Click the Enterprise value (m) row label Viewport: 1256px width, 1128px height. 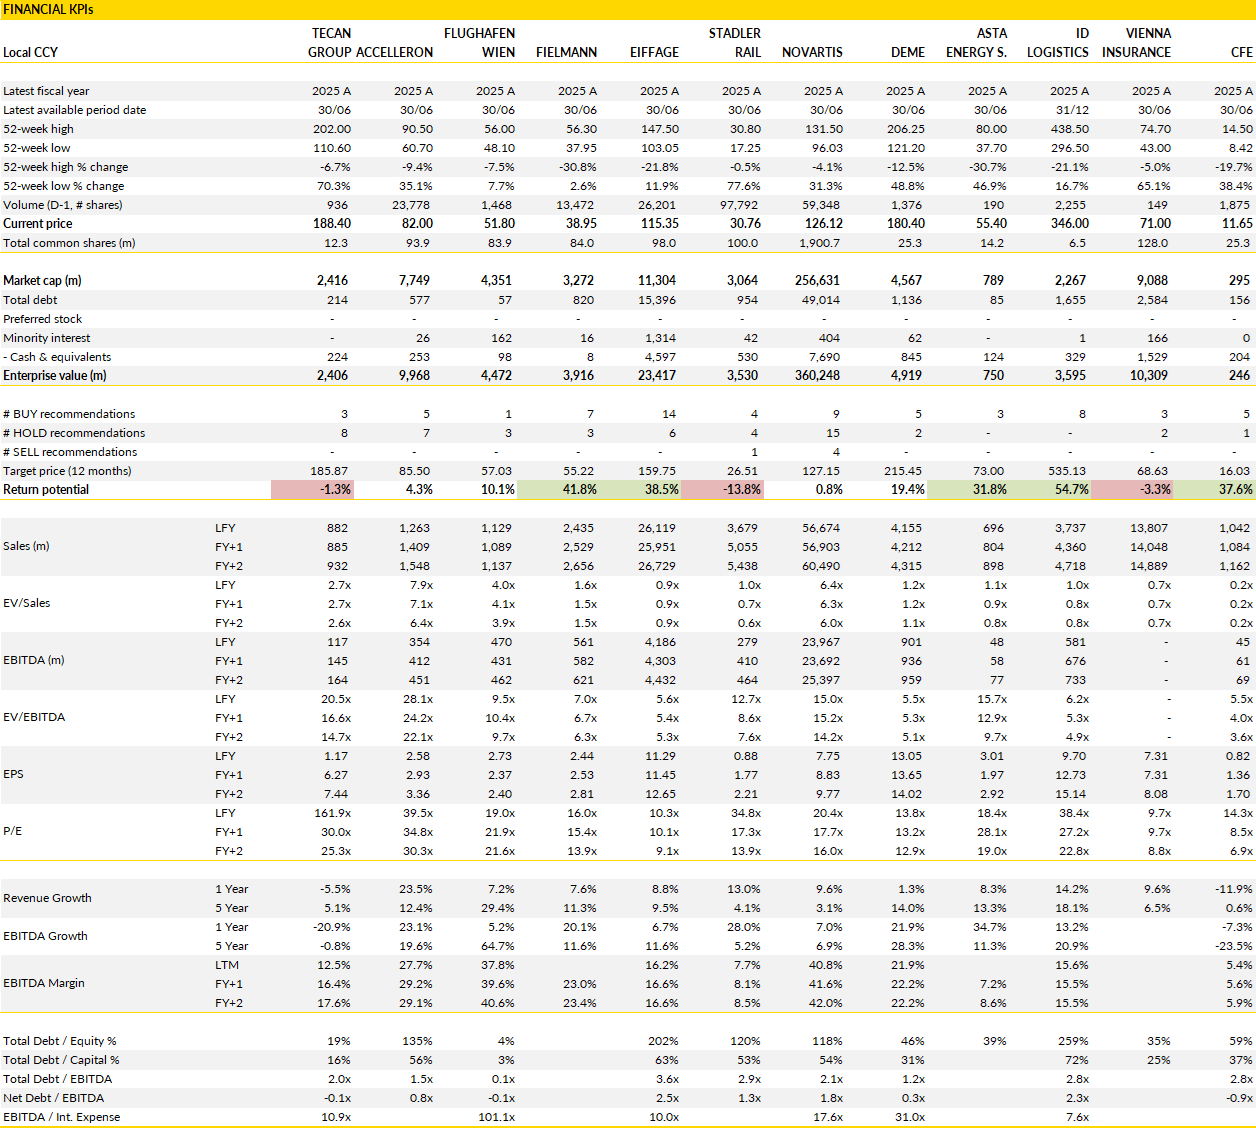coord(54,376)
